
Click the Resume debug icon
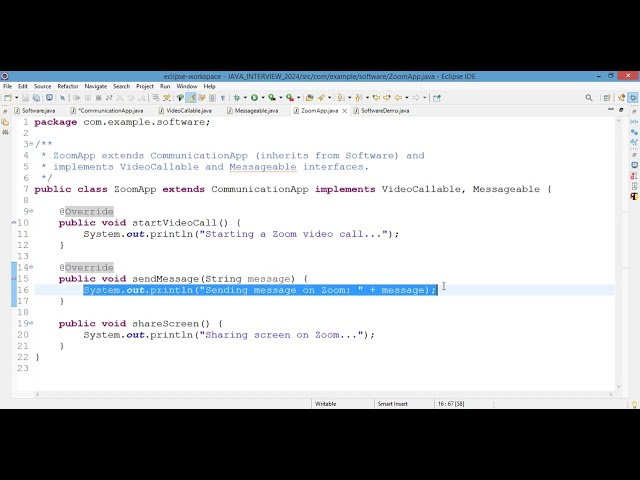[76, 98]
